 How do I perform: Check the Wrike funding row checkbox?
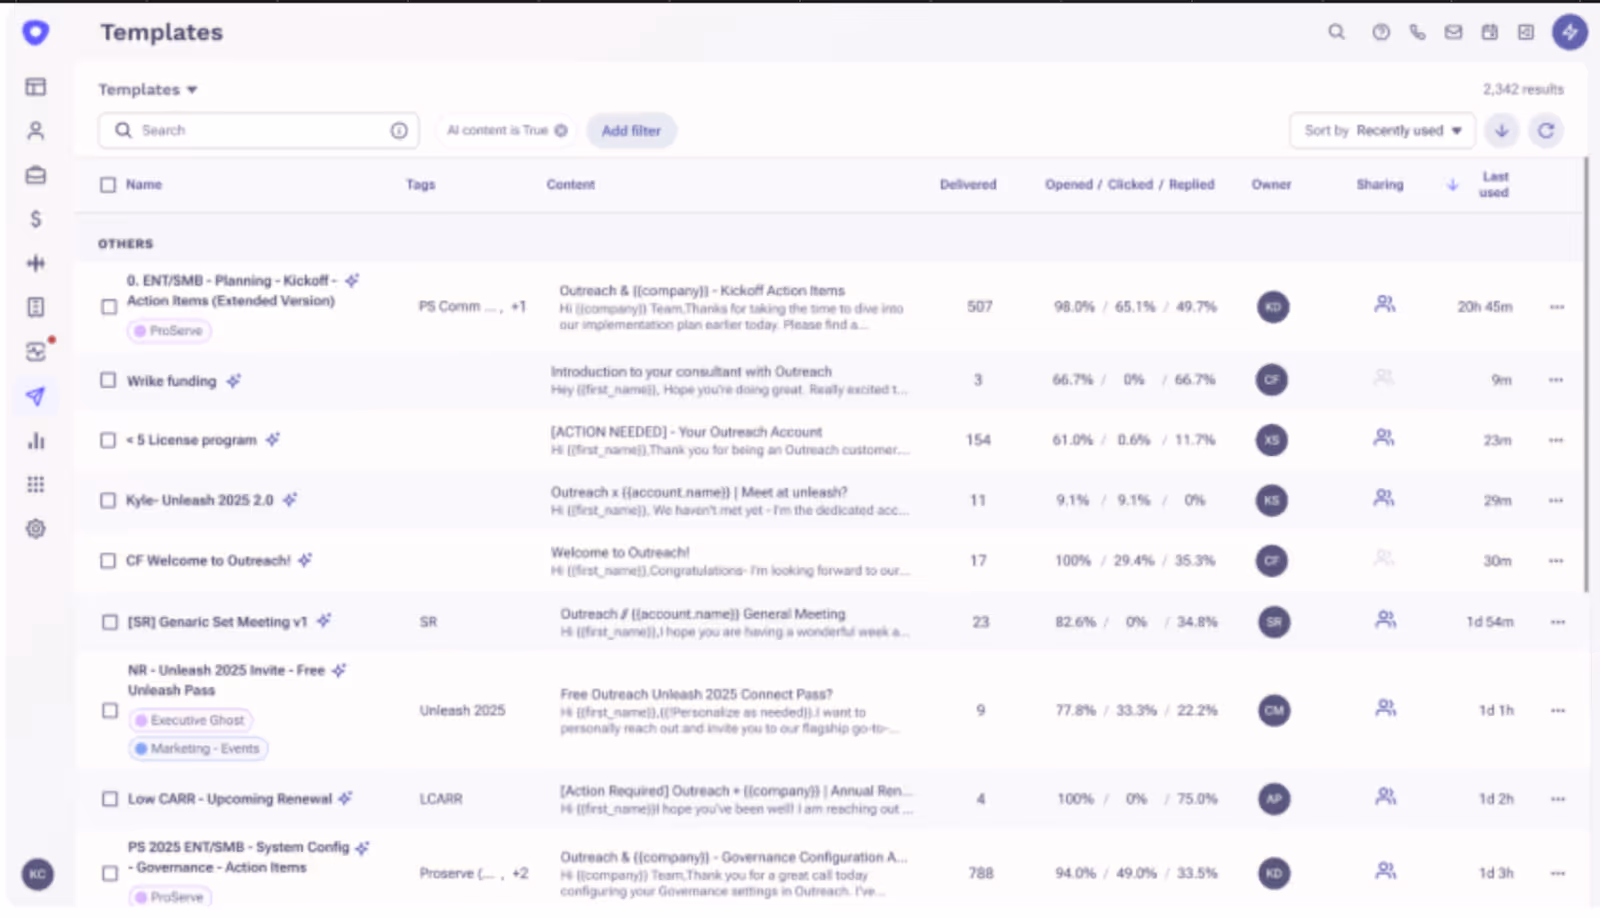(108, 380)
